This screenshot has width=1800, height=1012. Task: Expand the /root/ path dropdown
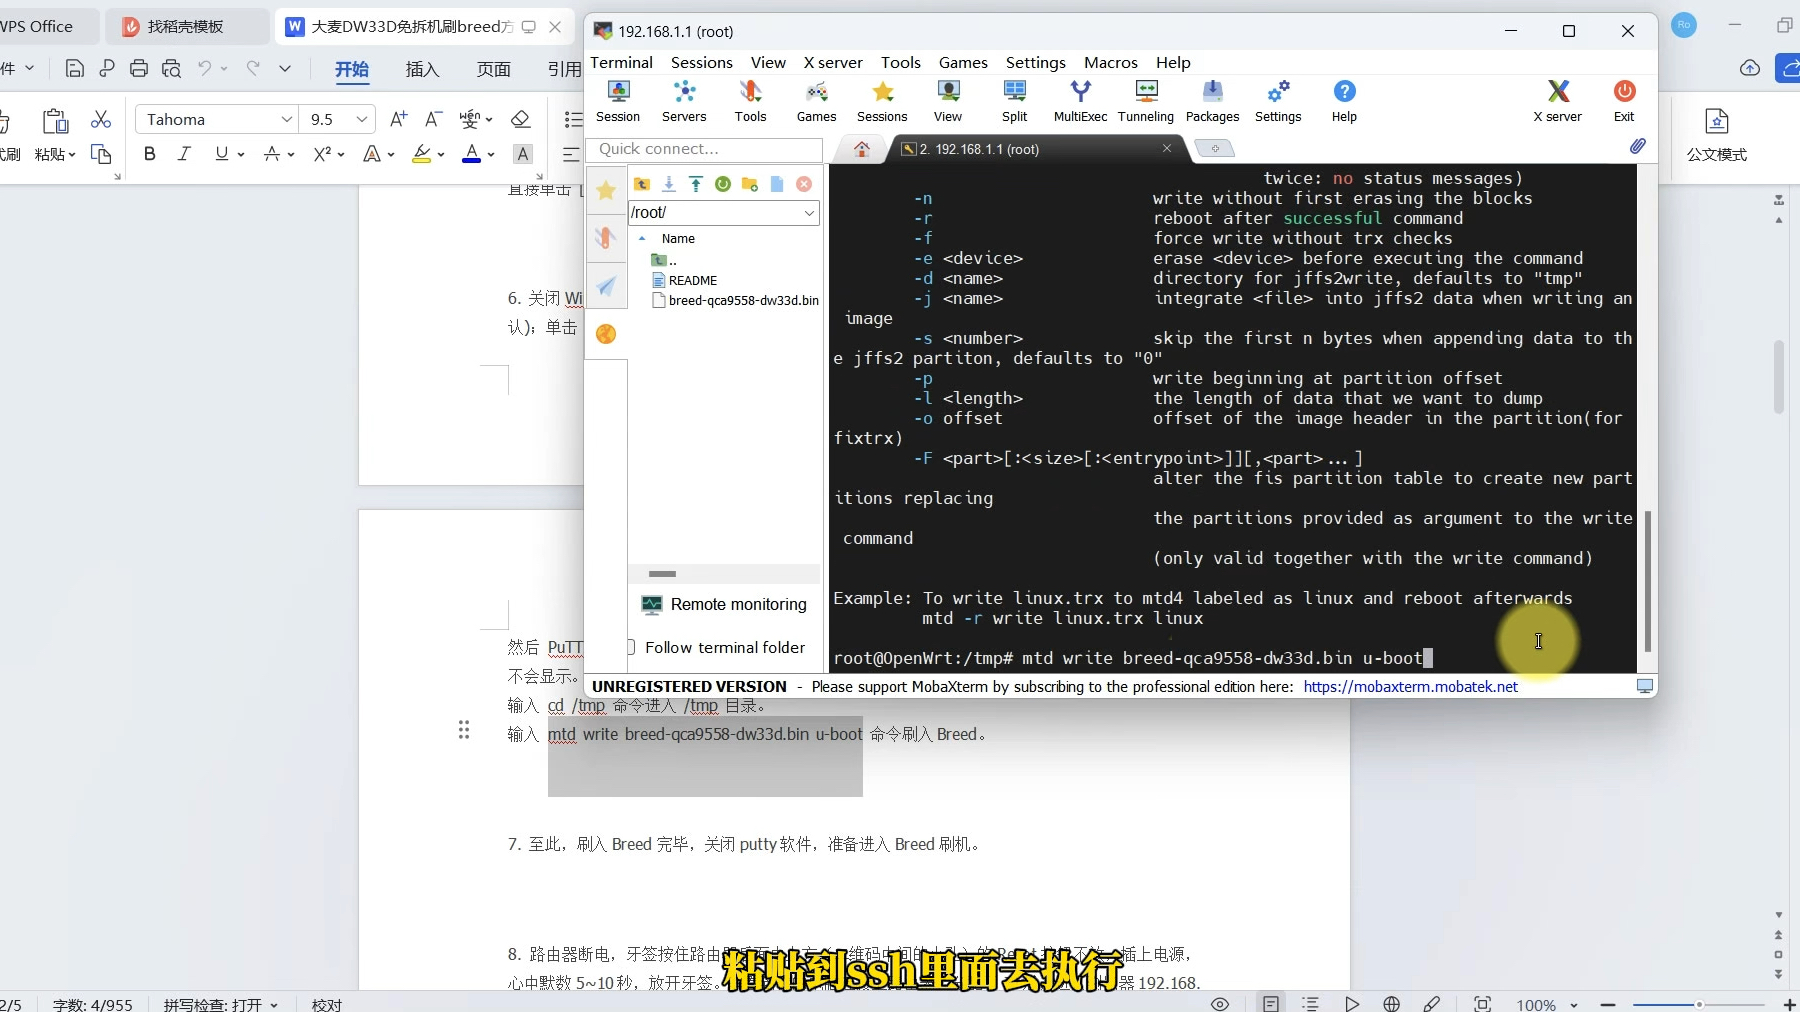(x=809, y=213)
